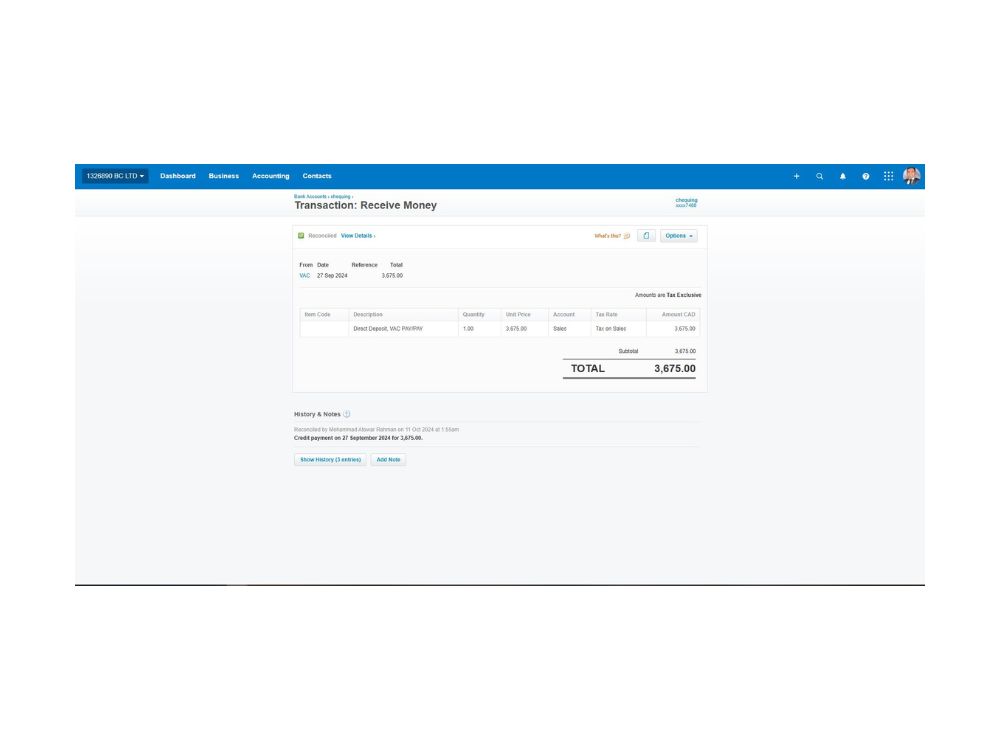
Task: Click the Tax Exclusive amounts label
Action: 684,295
